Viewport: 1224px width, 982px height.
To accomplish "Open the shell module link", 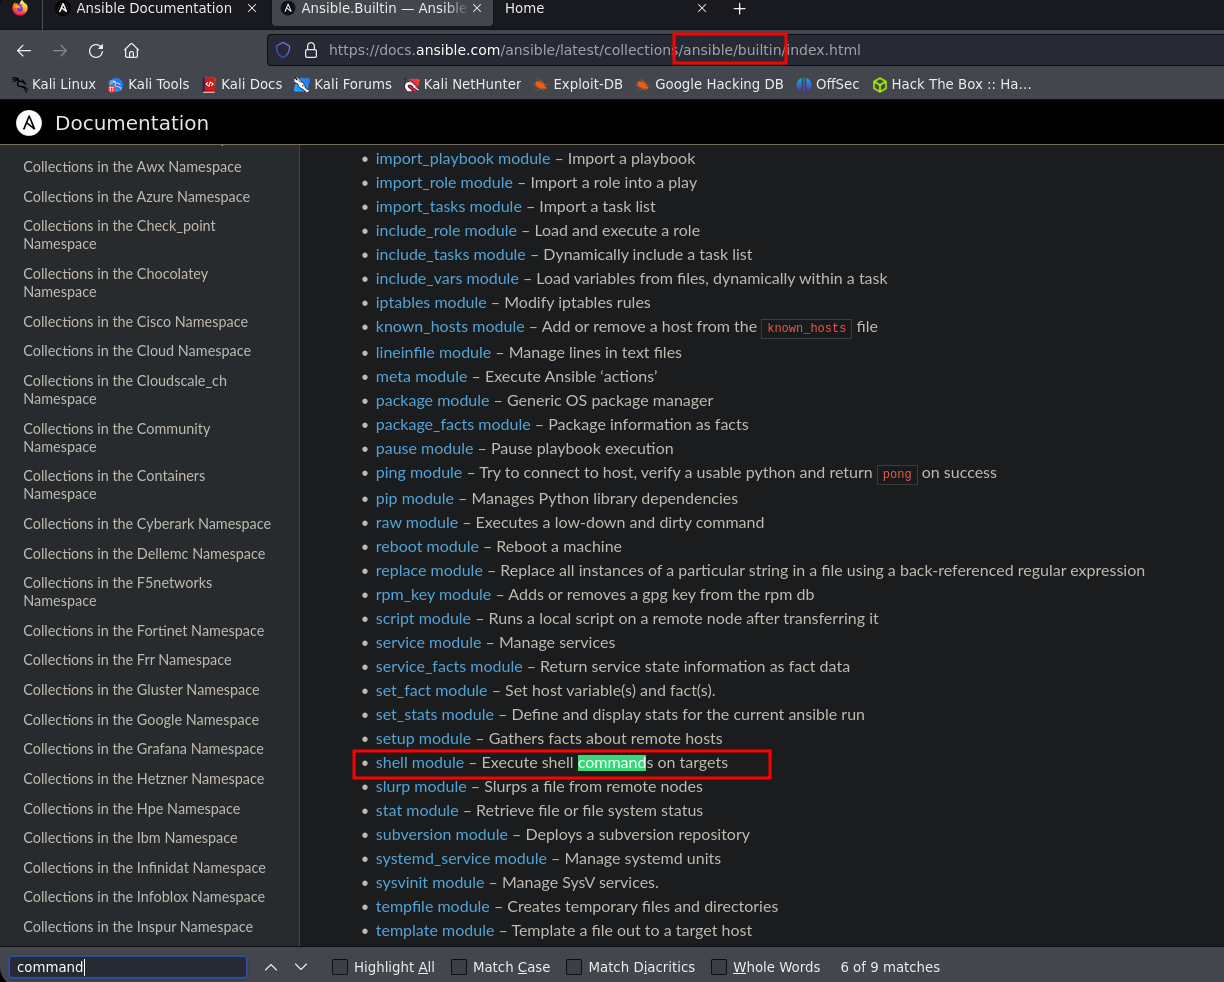I will (419, 763).
